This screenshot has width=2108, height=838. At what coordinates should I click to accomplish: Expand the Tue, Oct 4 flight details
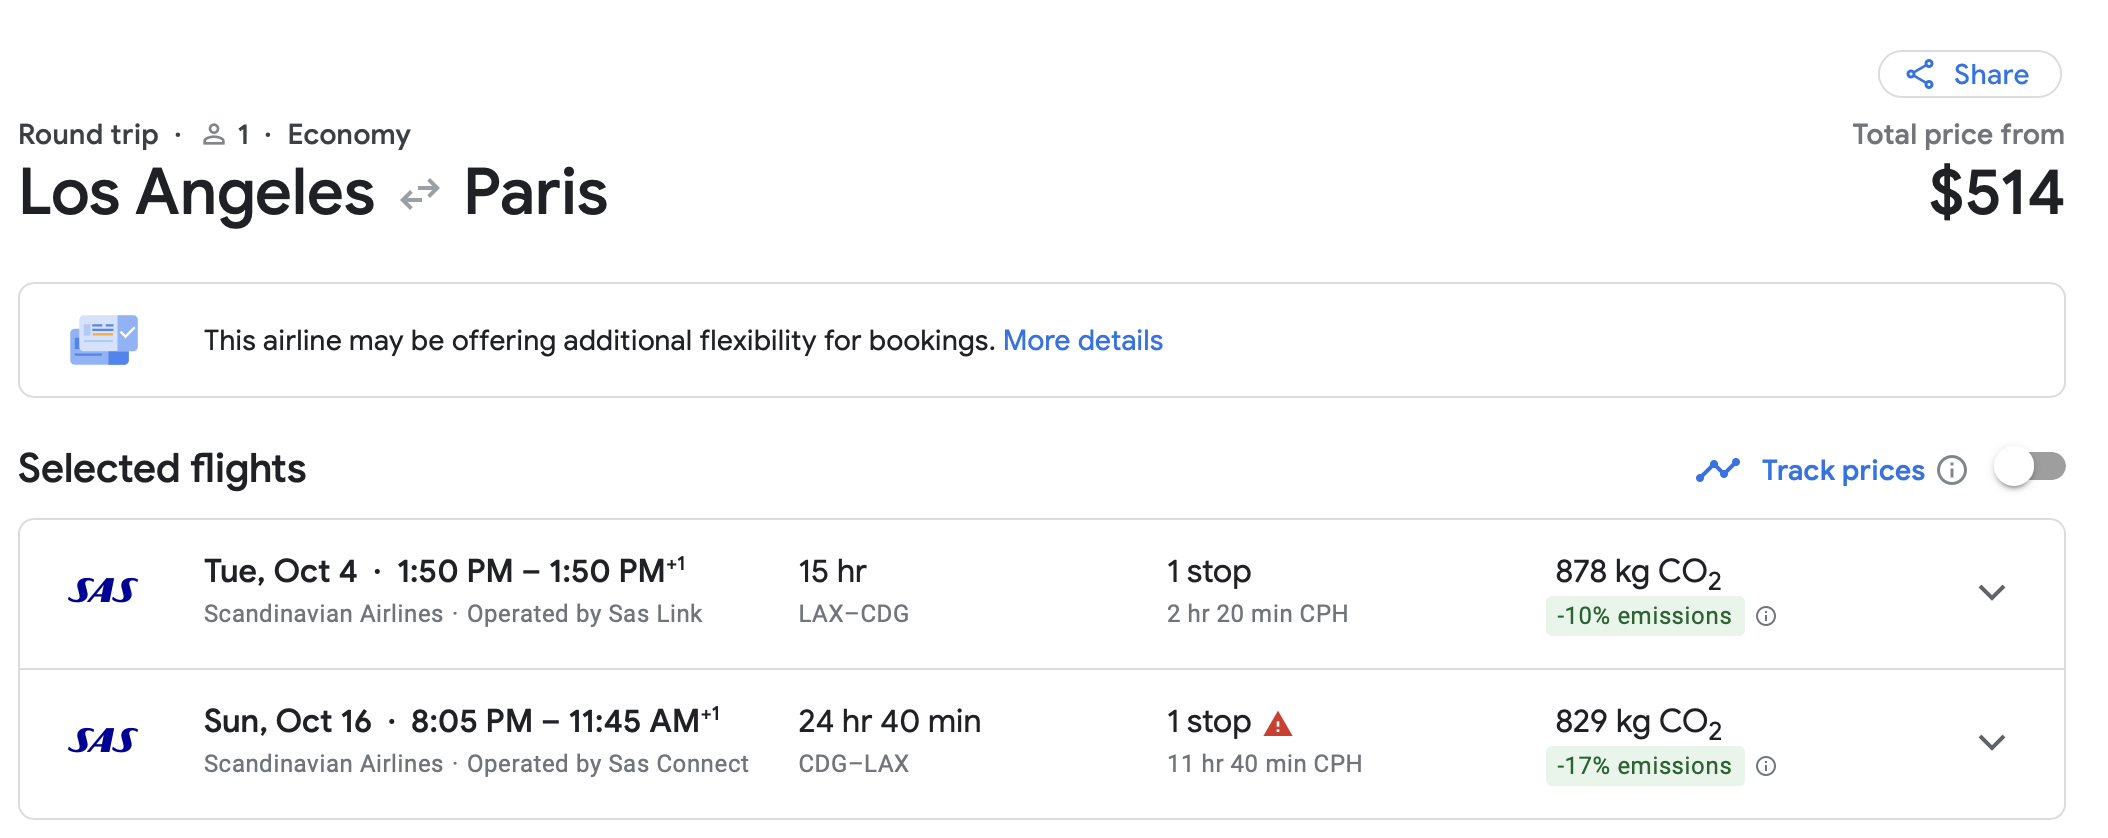point(1992,593)
